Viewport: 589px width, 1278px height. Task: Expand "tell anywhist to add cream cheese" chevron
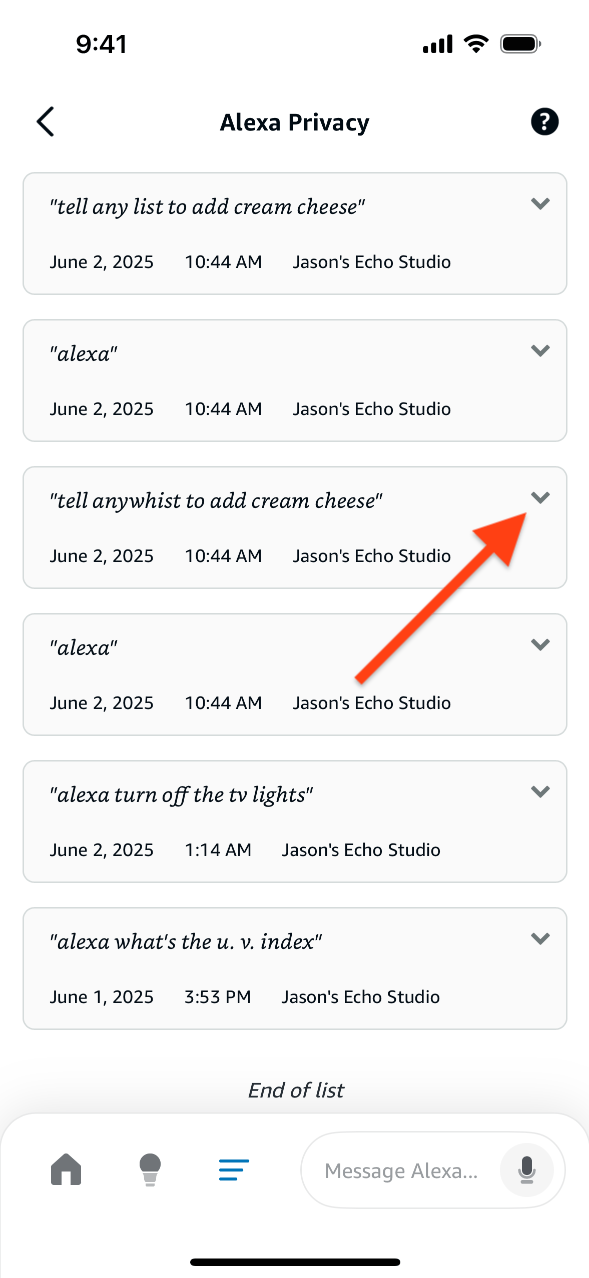(540, 498)
